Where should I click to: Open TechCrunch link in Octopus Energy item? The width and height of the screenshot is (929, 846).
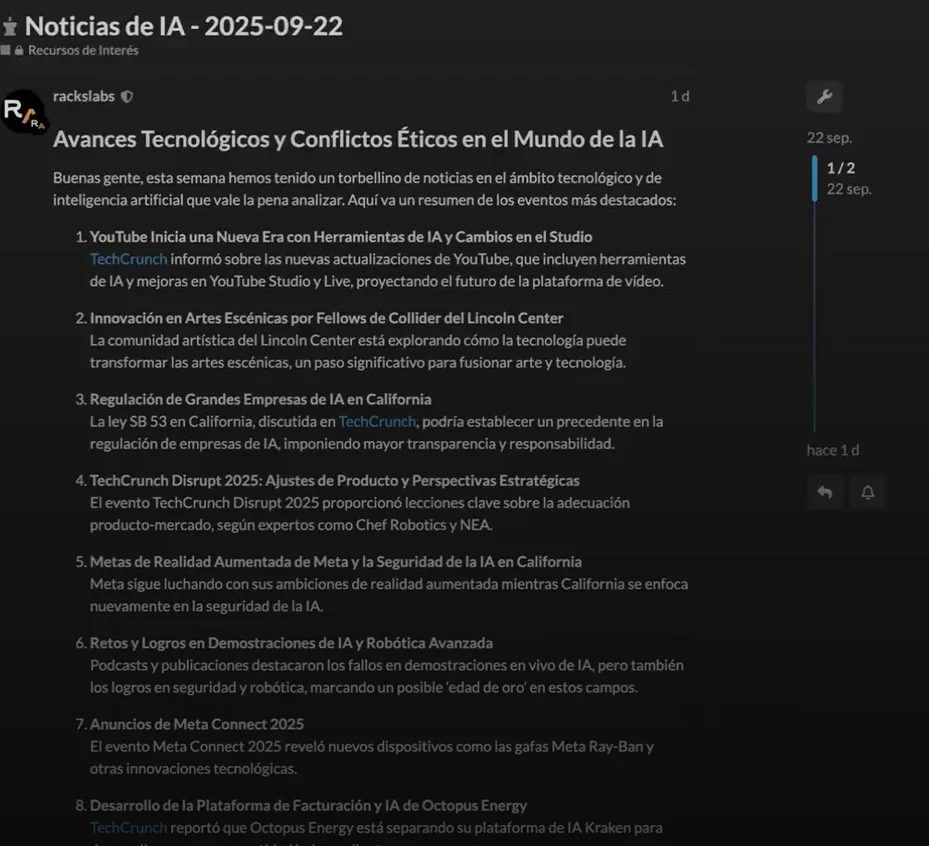click(x=128, y=828)
